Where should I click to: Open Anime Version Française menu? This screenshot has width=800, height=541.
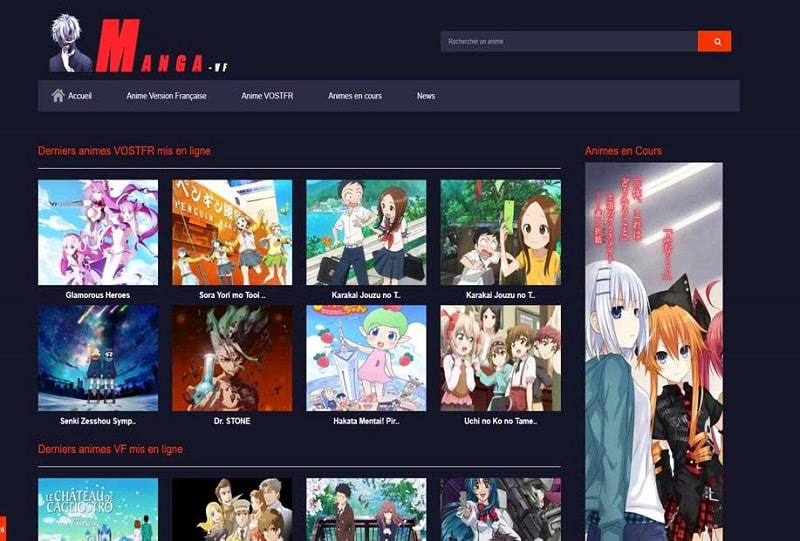166,96
